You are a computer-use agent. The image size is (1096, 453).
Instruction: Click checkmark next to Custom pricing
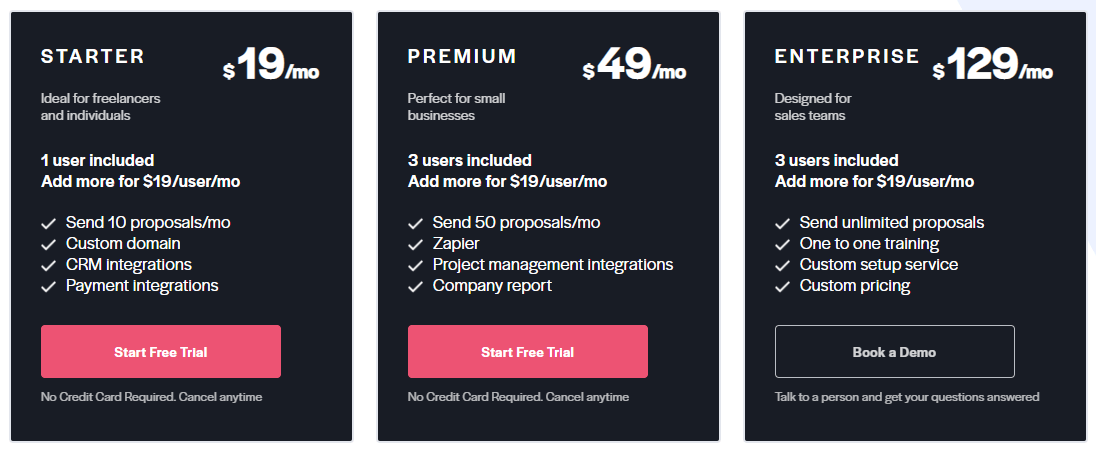(x=782, y=287)
